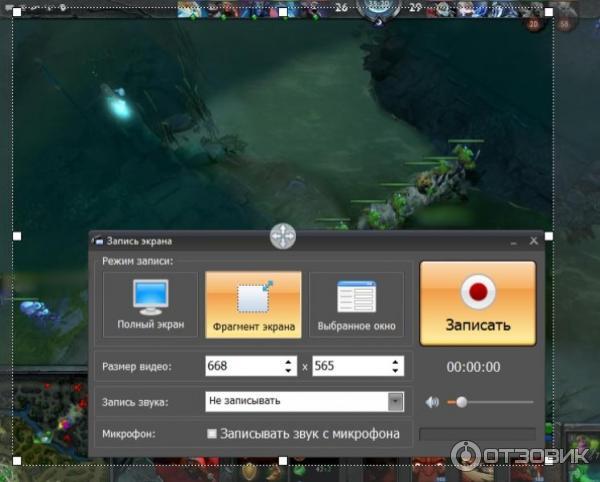Decrease video height with the down arrow
Viewport: 600px width, 482px height.
pyautogui.click(x=396, y=372)
